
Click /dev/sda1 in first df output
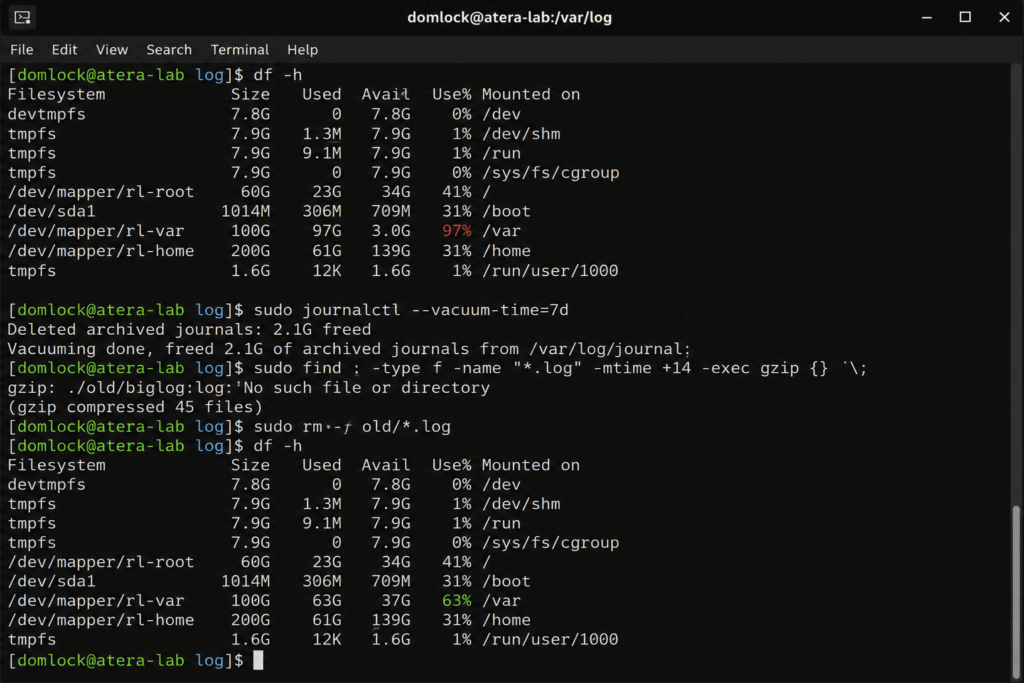(52, 212)
